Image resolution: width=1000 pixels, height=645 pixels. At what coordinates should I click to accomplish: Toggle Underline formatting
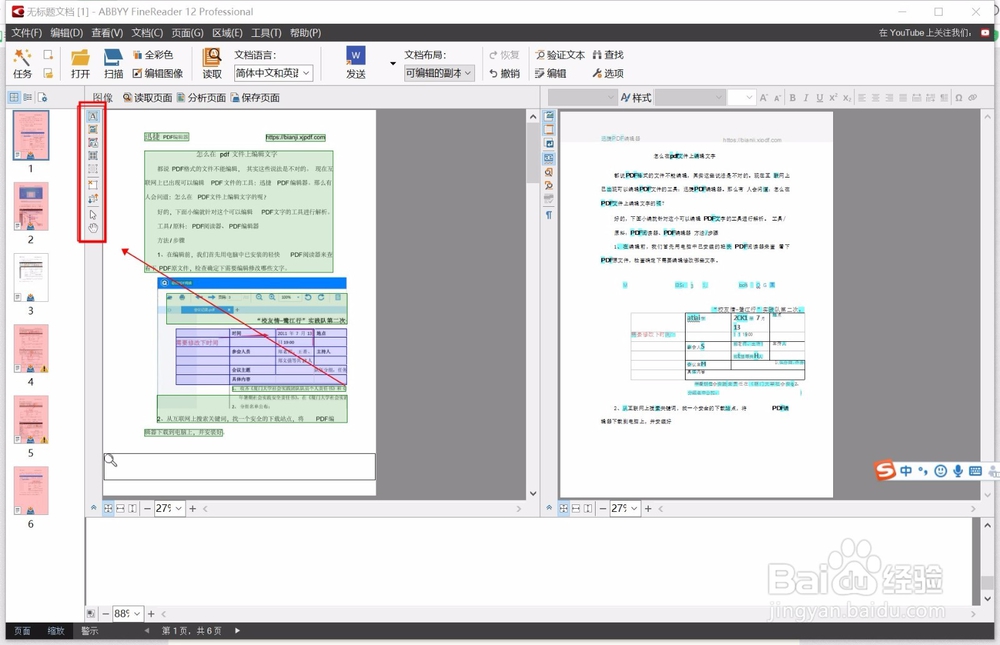point(820,98)
